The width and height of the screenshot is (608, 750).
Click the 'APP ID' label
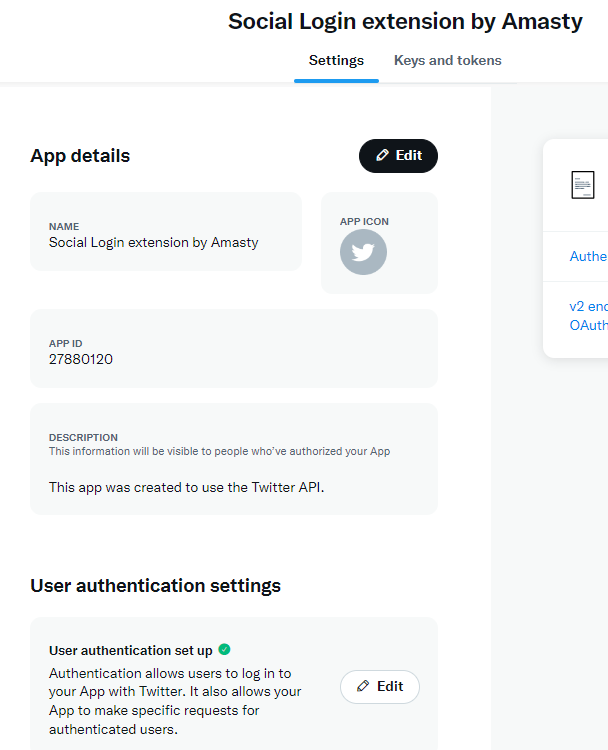click(x=66, y=343)
